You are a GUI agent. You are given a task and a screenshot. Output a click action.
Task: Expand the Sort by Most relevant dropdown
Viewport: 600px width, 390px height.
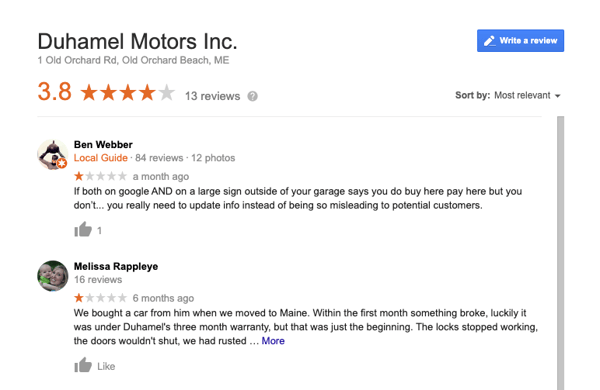[x=507, y=95]
